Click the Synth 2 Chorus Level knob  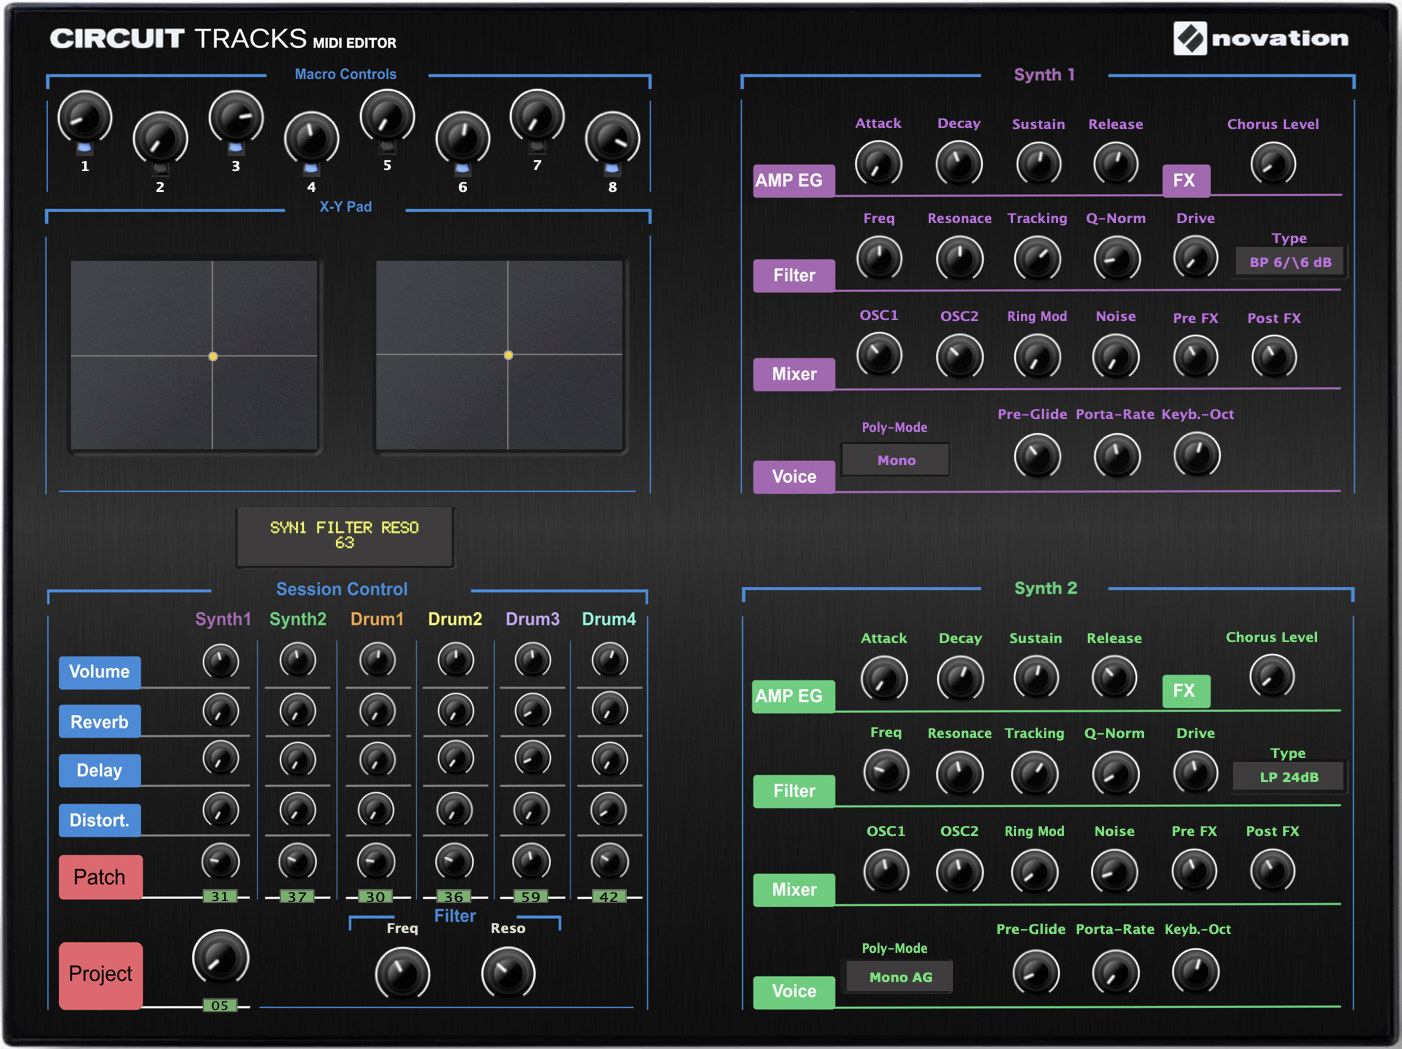[x=1271, y=677]
